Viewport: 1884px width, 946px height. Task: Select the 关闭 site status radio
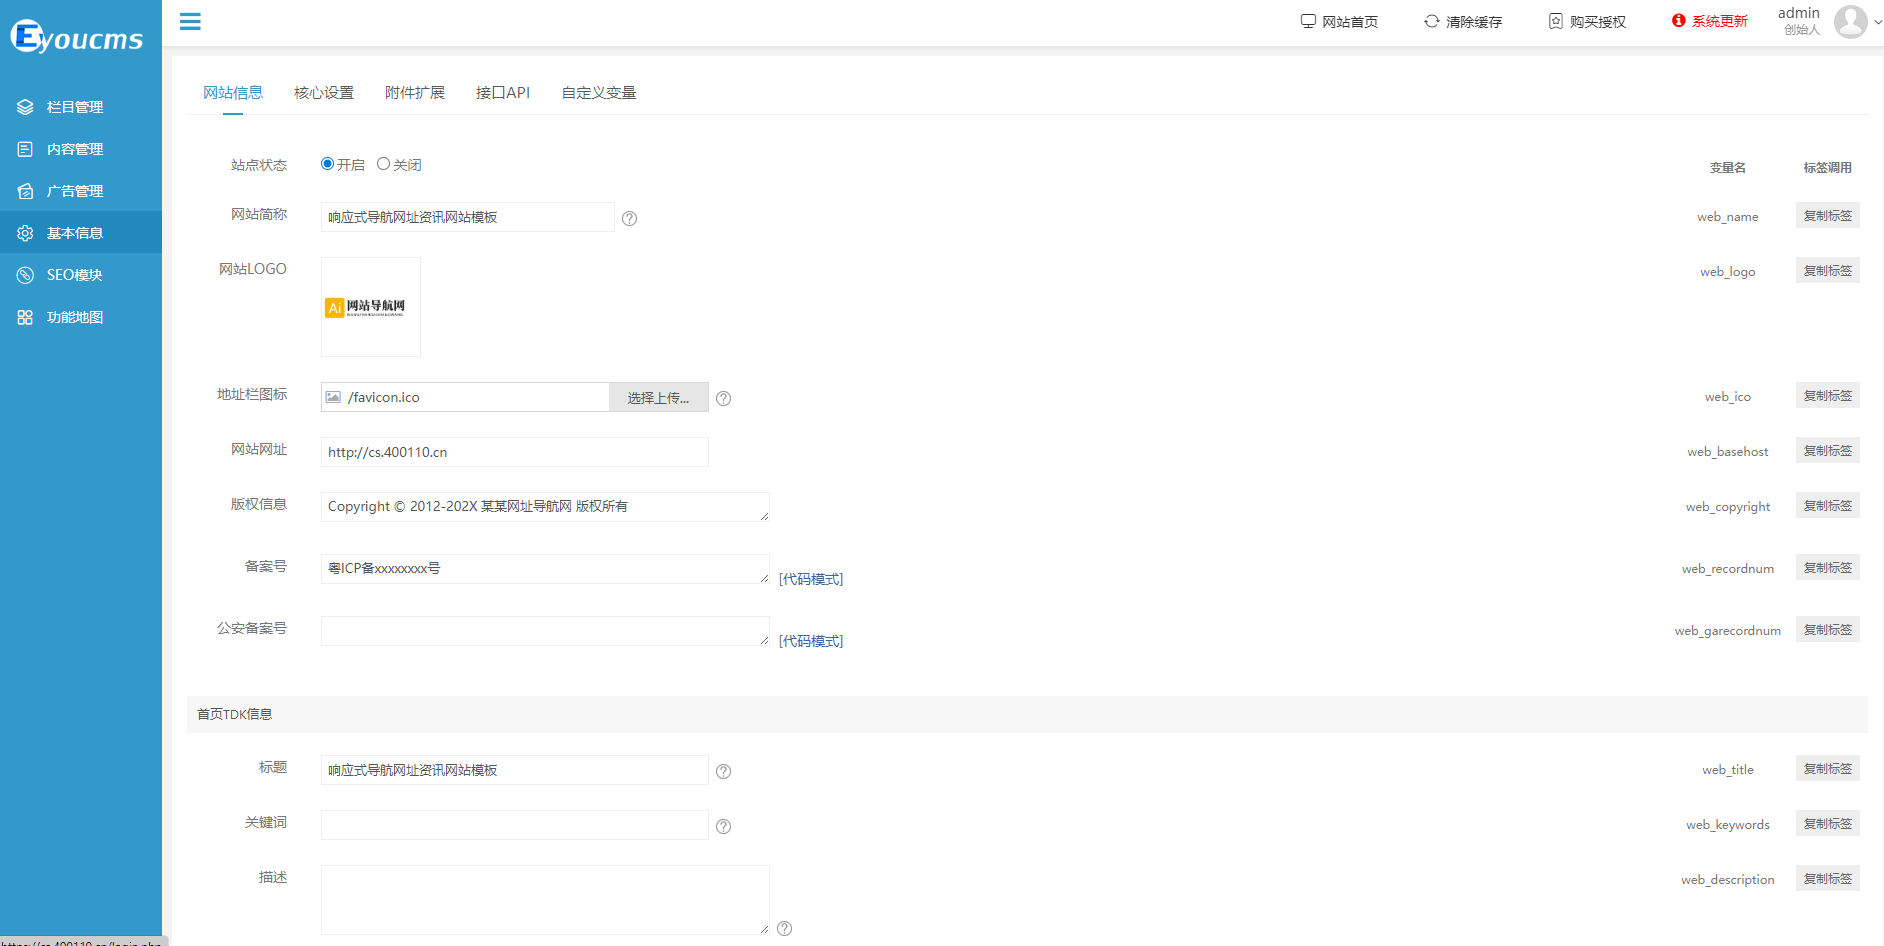pos(383,164)
